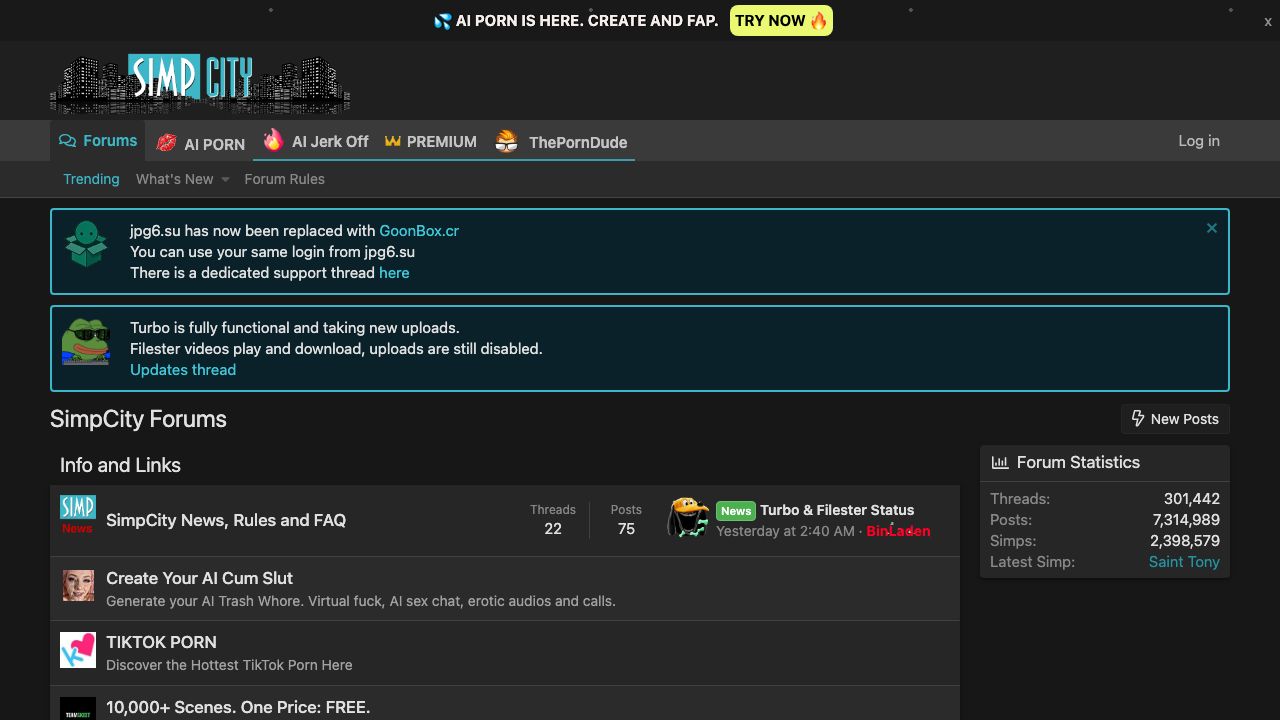Click the green cube mascot icon
Screen dimensions: 1280x720
pos(86,244)
